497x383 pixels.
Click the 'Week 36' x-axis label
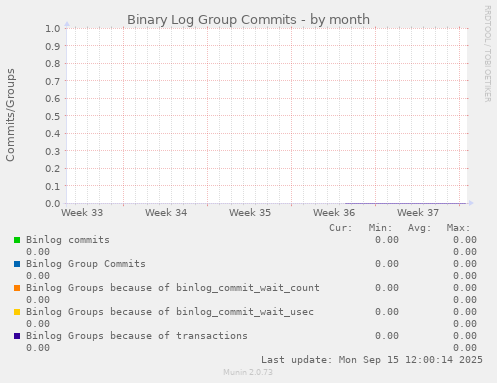(x=334, y=213)
